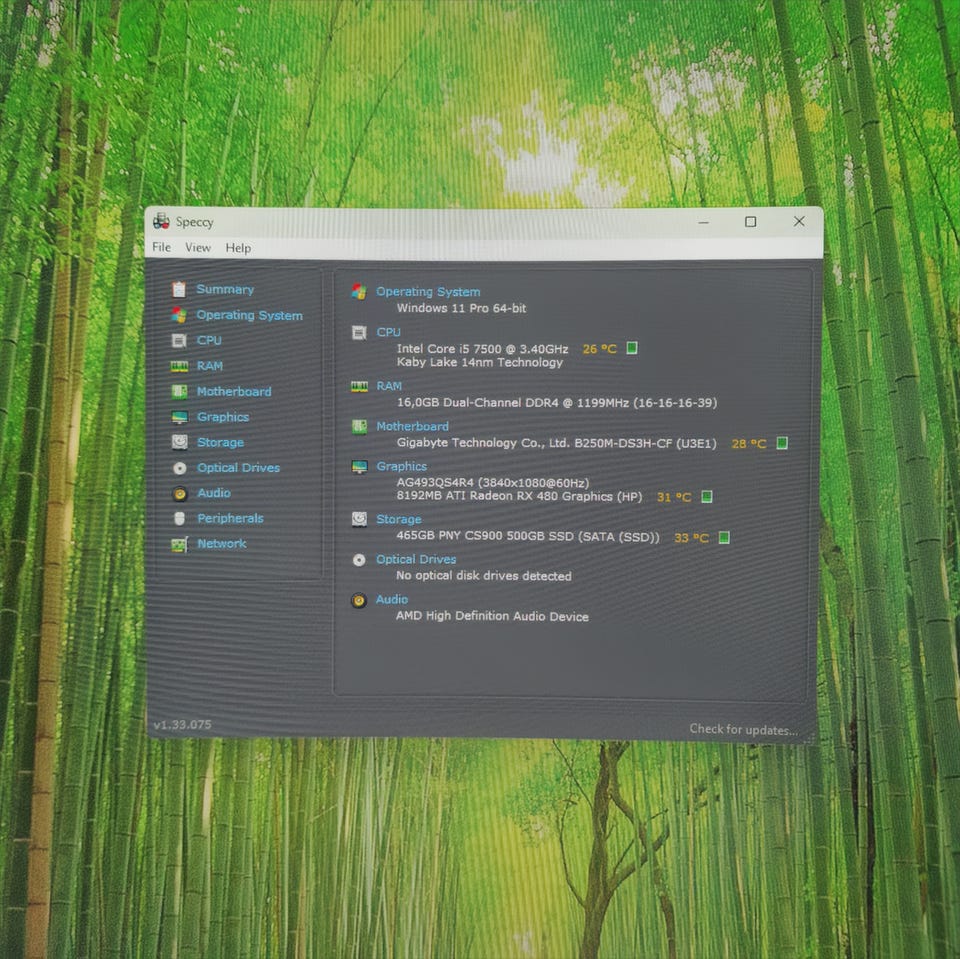Open Storage section in sidebar
Viewport: 960px width, 959px height.
(x=220, y=442)
